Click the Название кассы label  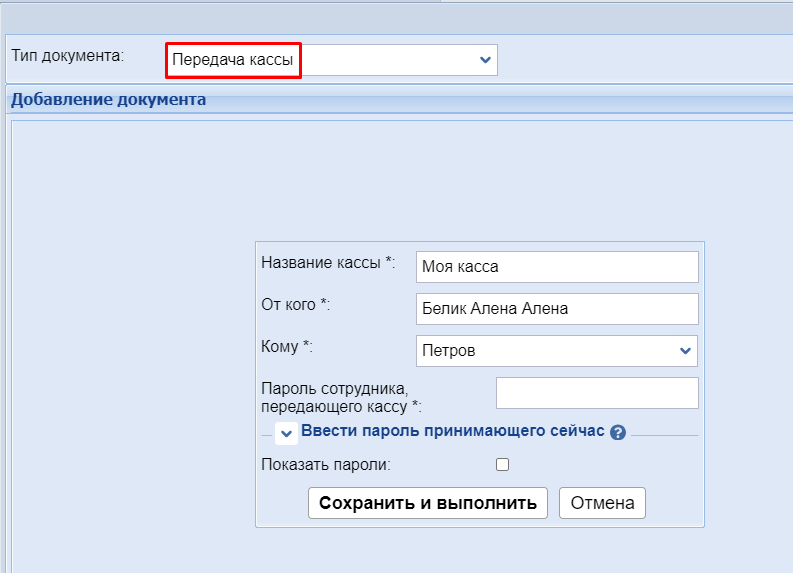(x=328, y=262)
